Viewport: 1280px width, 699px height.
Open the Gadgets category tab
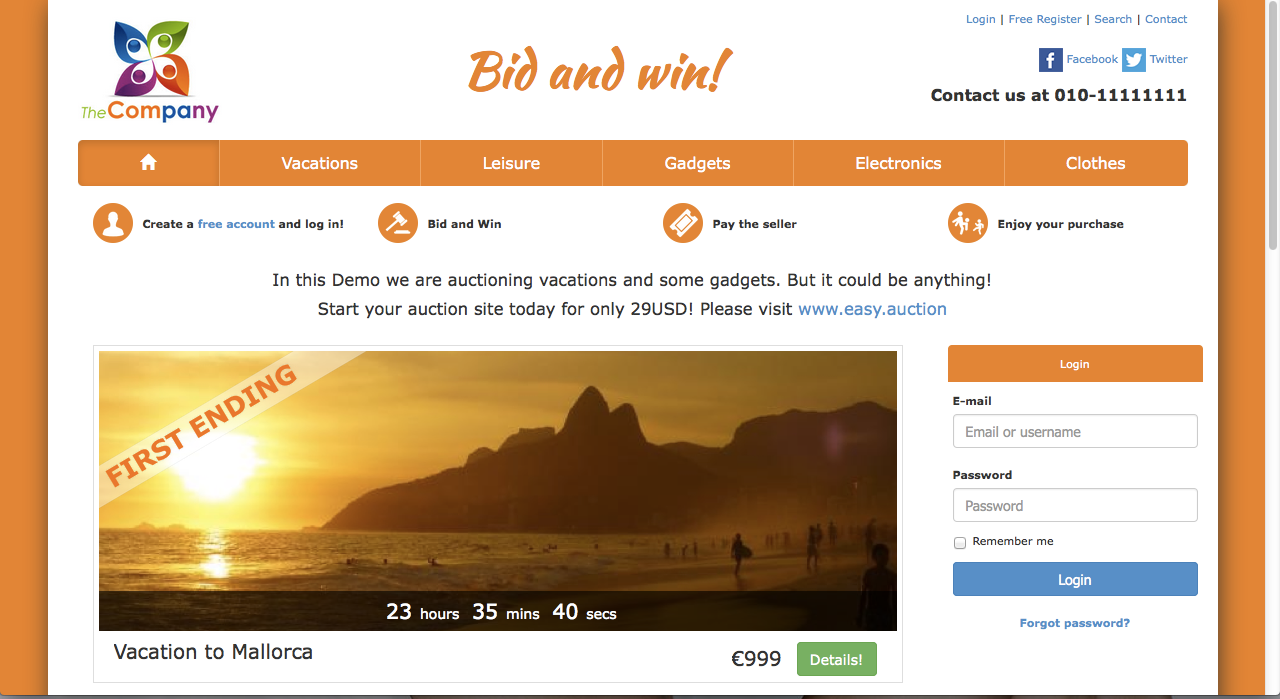tap(697, 163)
